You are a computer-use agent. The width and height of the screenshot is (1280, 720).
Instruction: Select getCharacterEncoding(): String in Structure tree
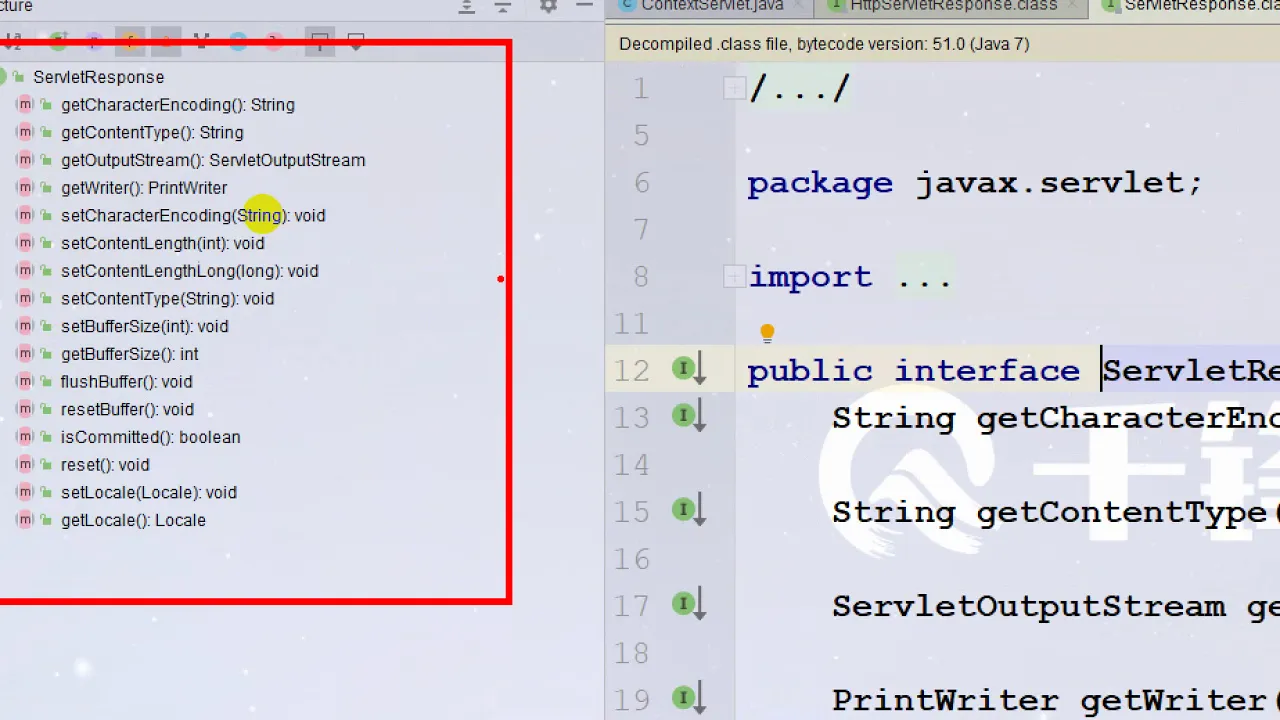(178, 104)
